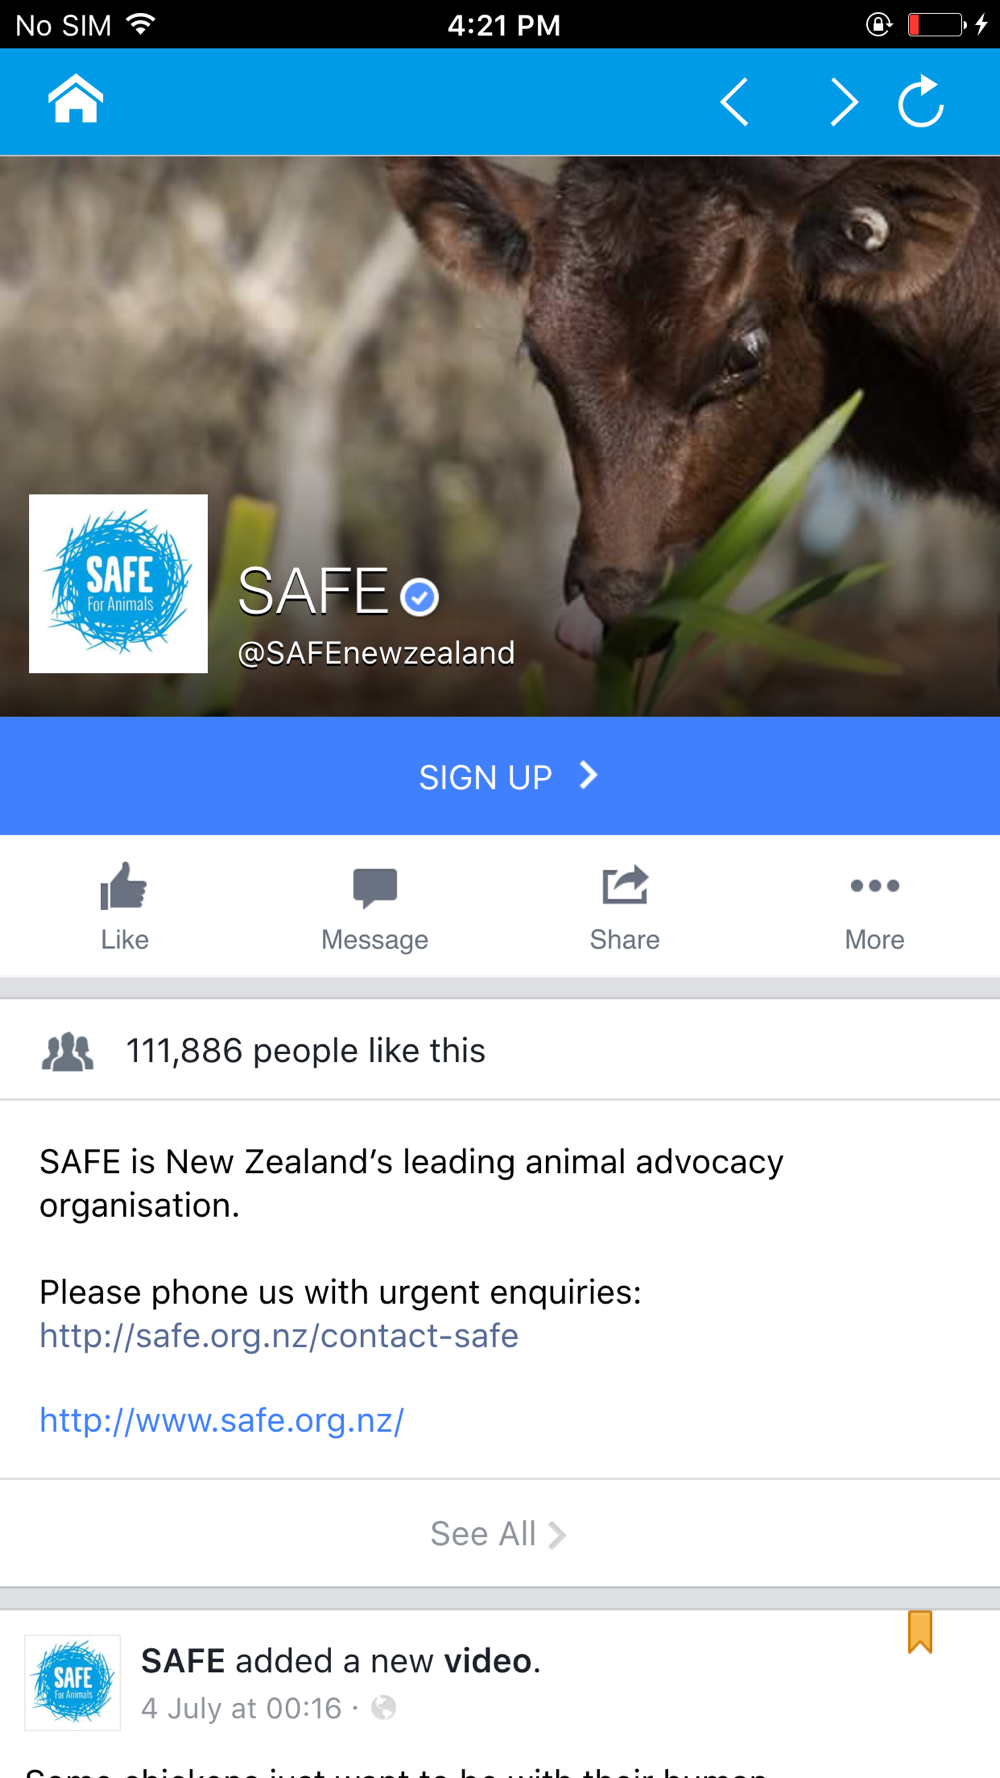Open SAFE profile picture logo
The height and width of the screenshot is (1778, 1000).
pyautogui.click(x=118, y=583)
